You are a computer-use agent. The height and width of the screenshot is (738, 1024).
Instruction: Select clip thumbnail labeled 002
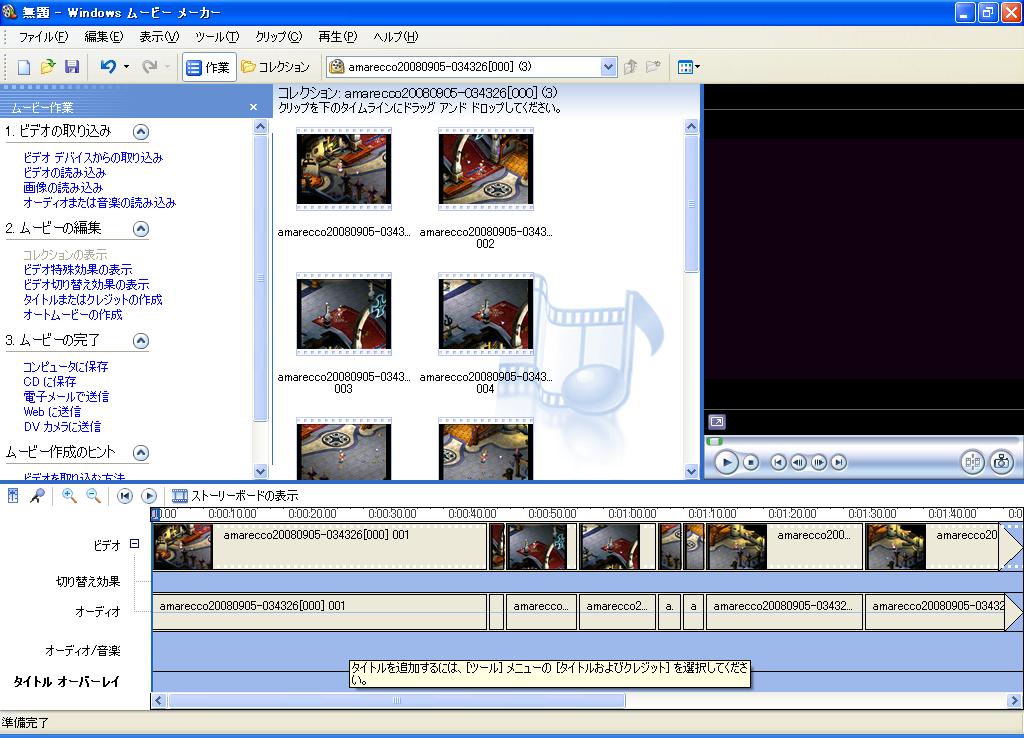click(x=486, y=169)
